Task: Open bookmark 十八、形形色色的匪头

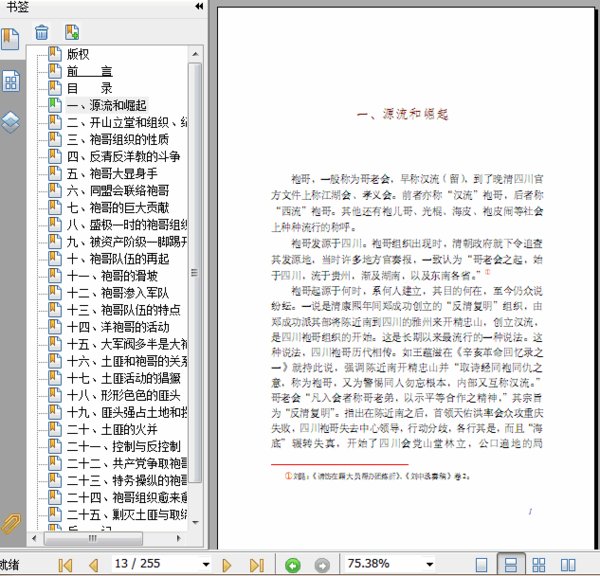Action: coord(123,395)
